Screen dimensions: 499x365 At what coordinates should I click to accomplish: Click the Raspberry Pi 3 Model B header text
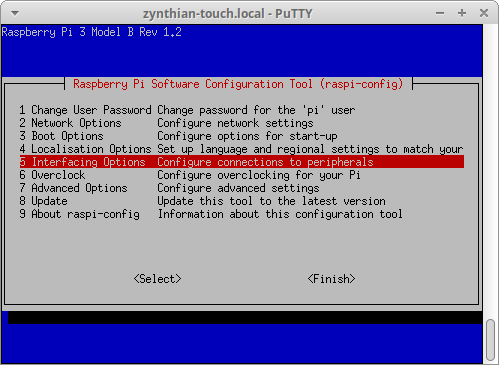click(92, 32)
